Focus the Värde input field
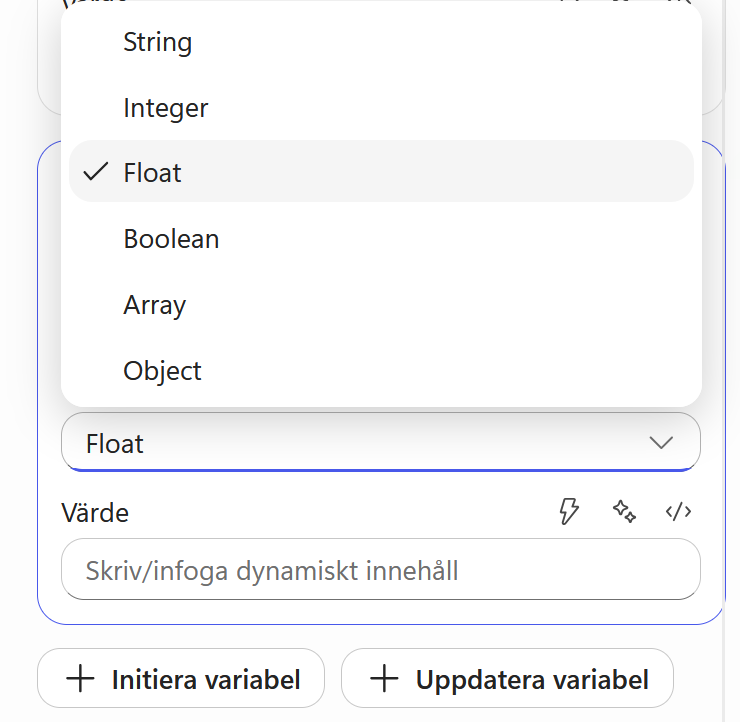Viewport: 740px width, 722px height. tap(381, 569)
